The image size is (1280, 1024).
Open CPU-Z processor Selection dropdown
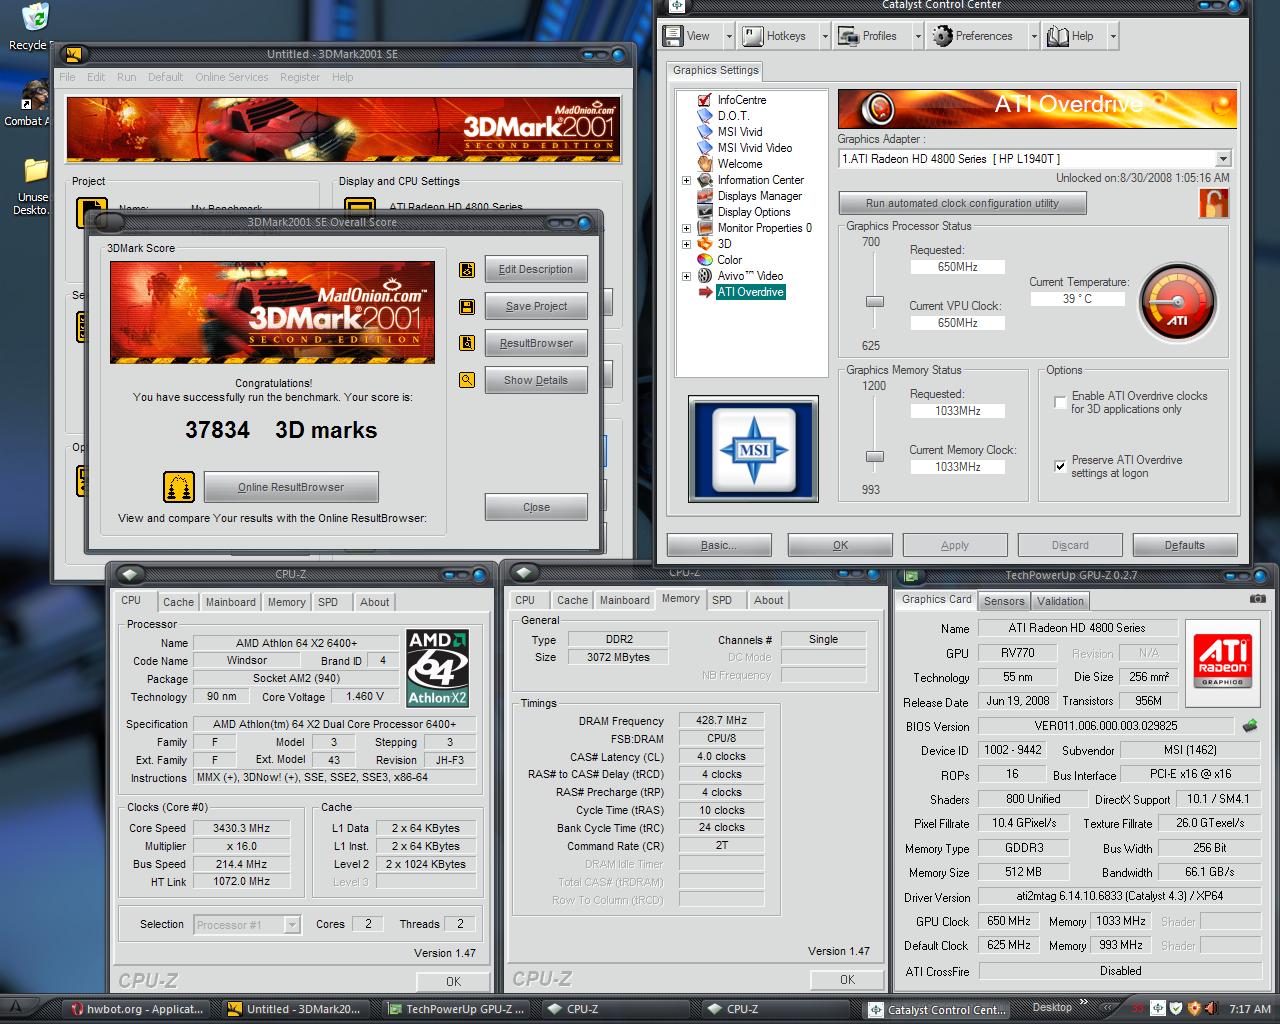click(x=292, y=925)
